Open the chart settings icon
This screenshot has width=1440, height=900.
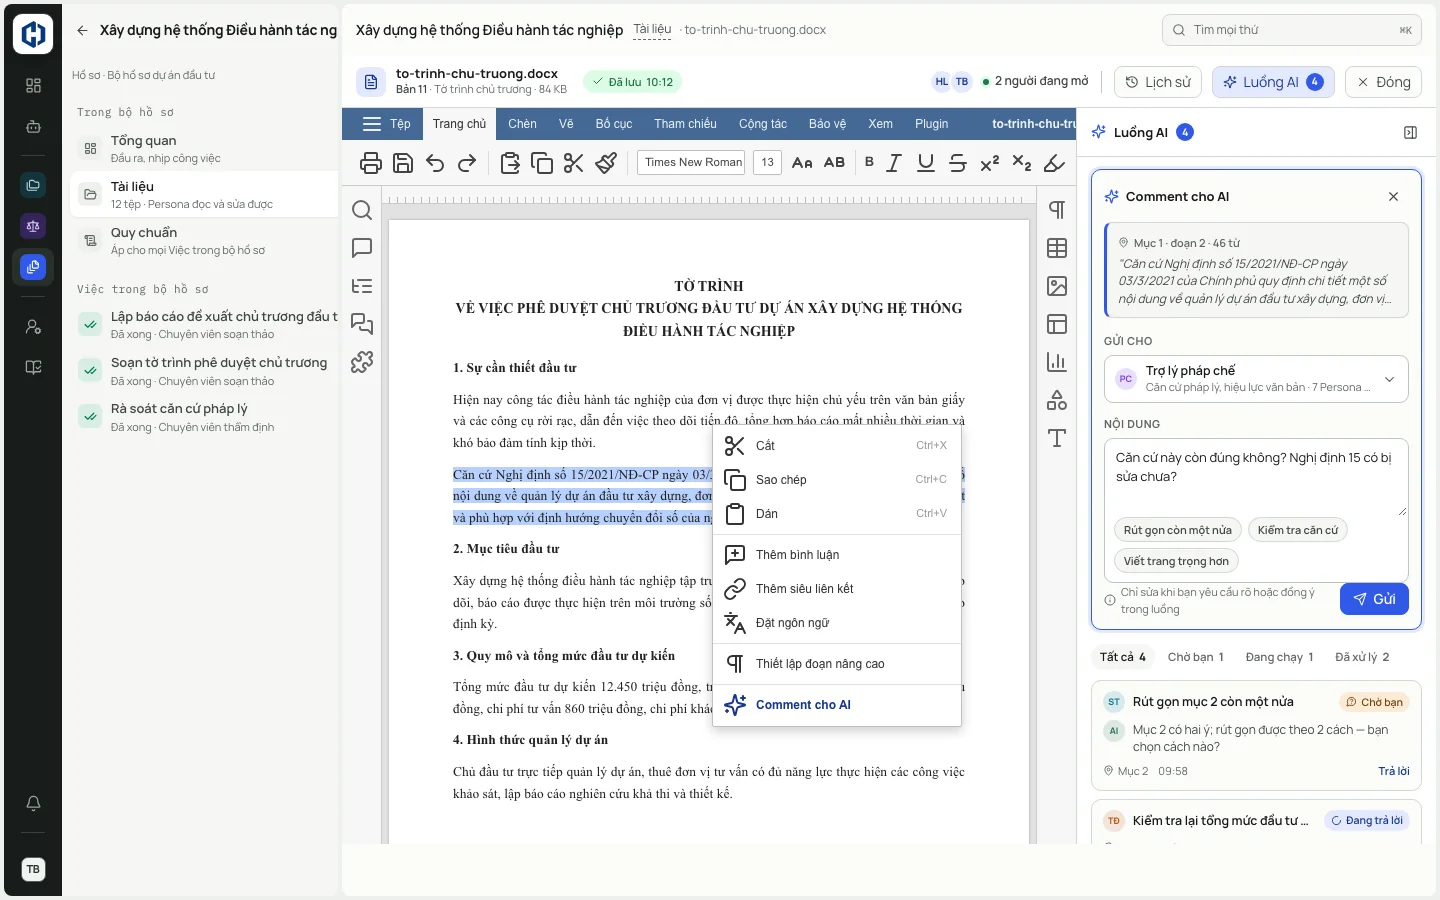coord(1057,362)
